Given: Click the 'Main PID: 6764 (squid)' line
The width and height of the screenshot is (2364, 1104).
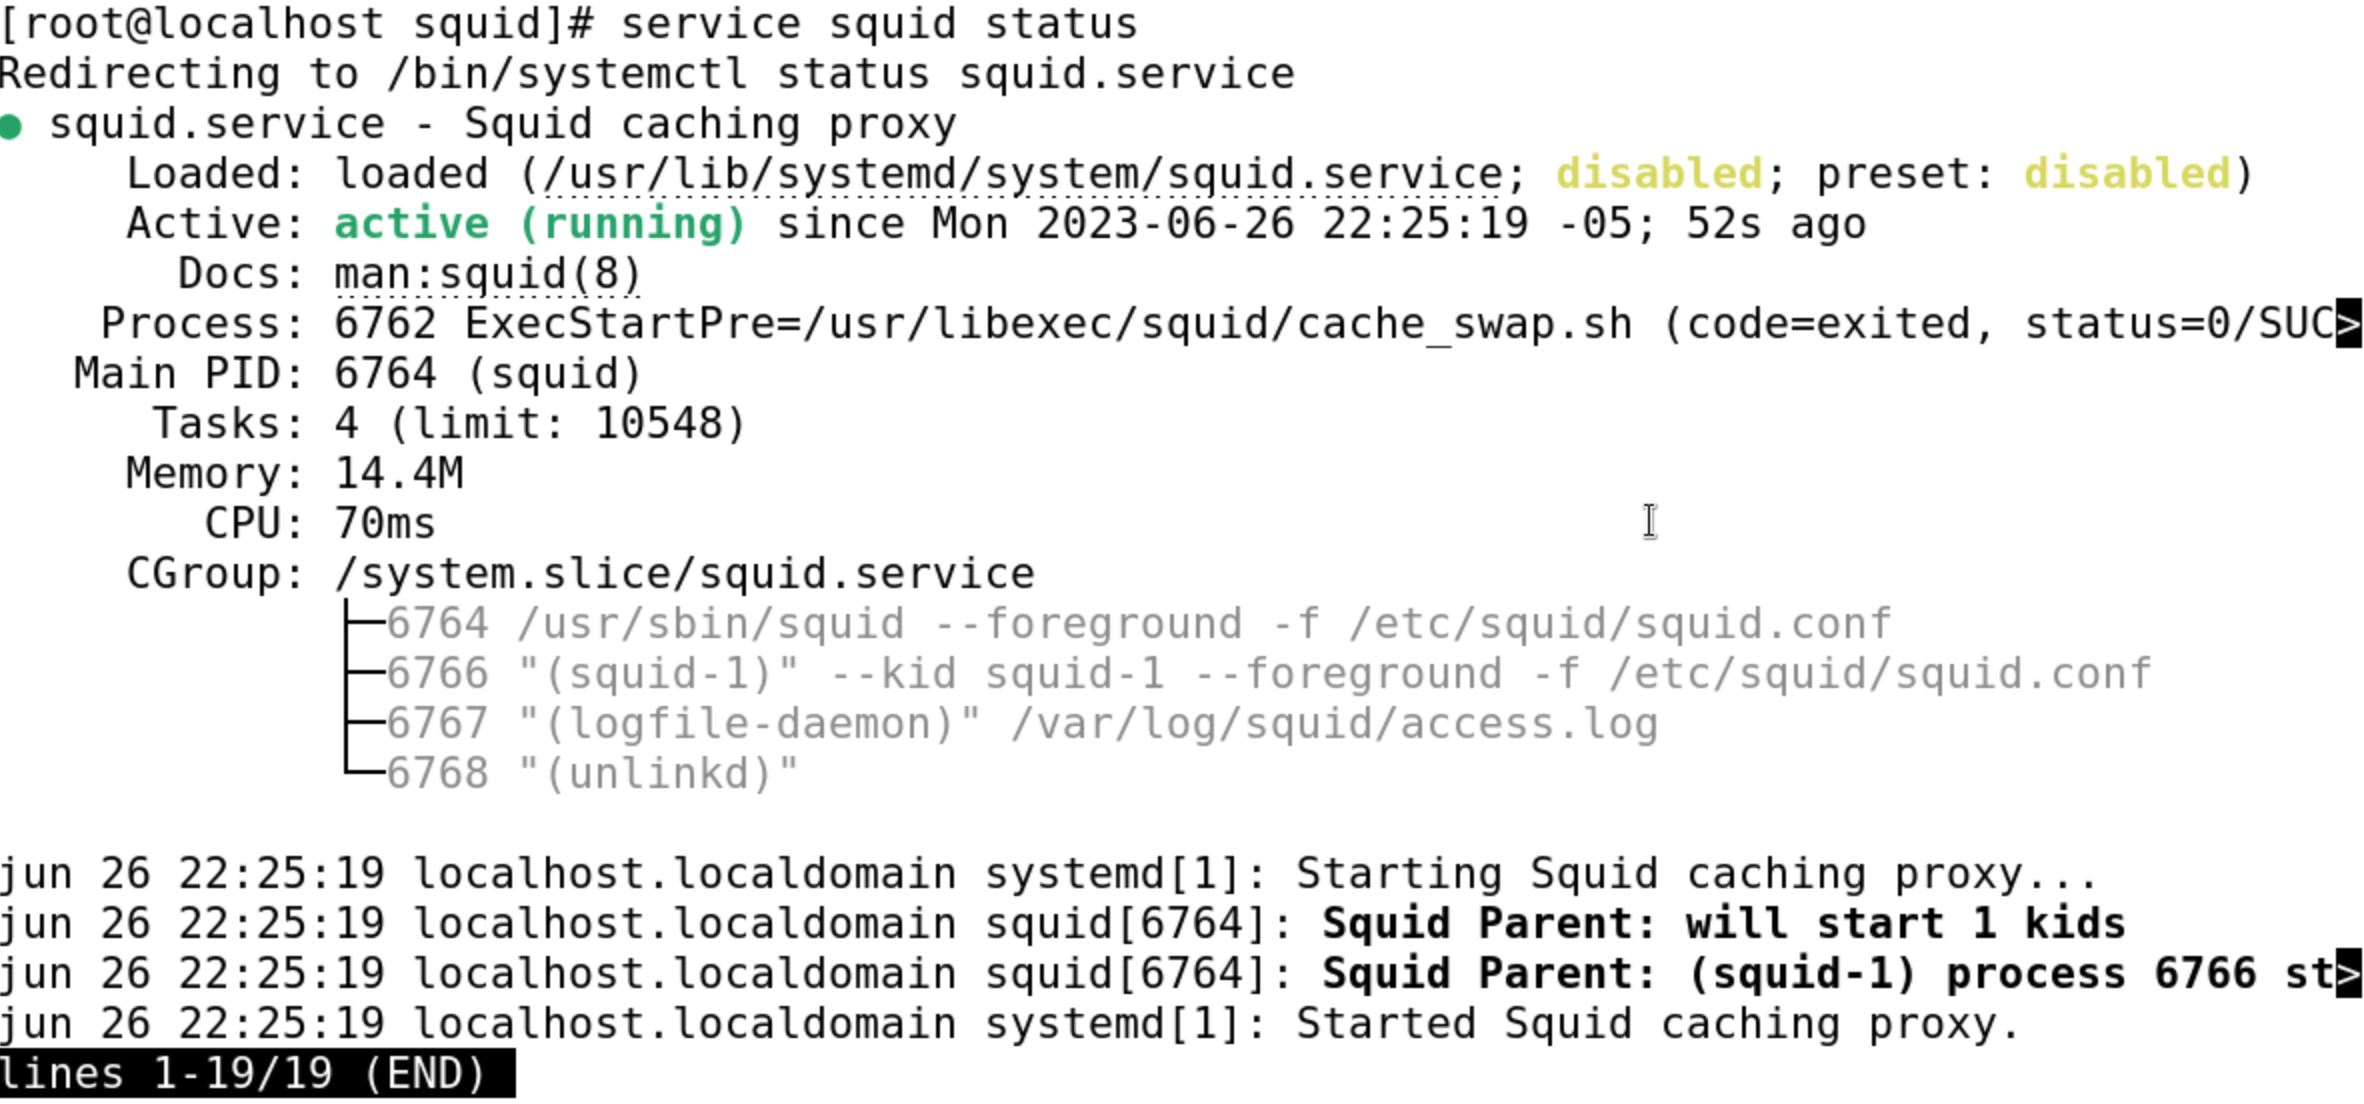Looking at the screenshot, I should [x=357, y=374].
